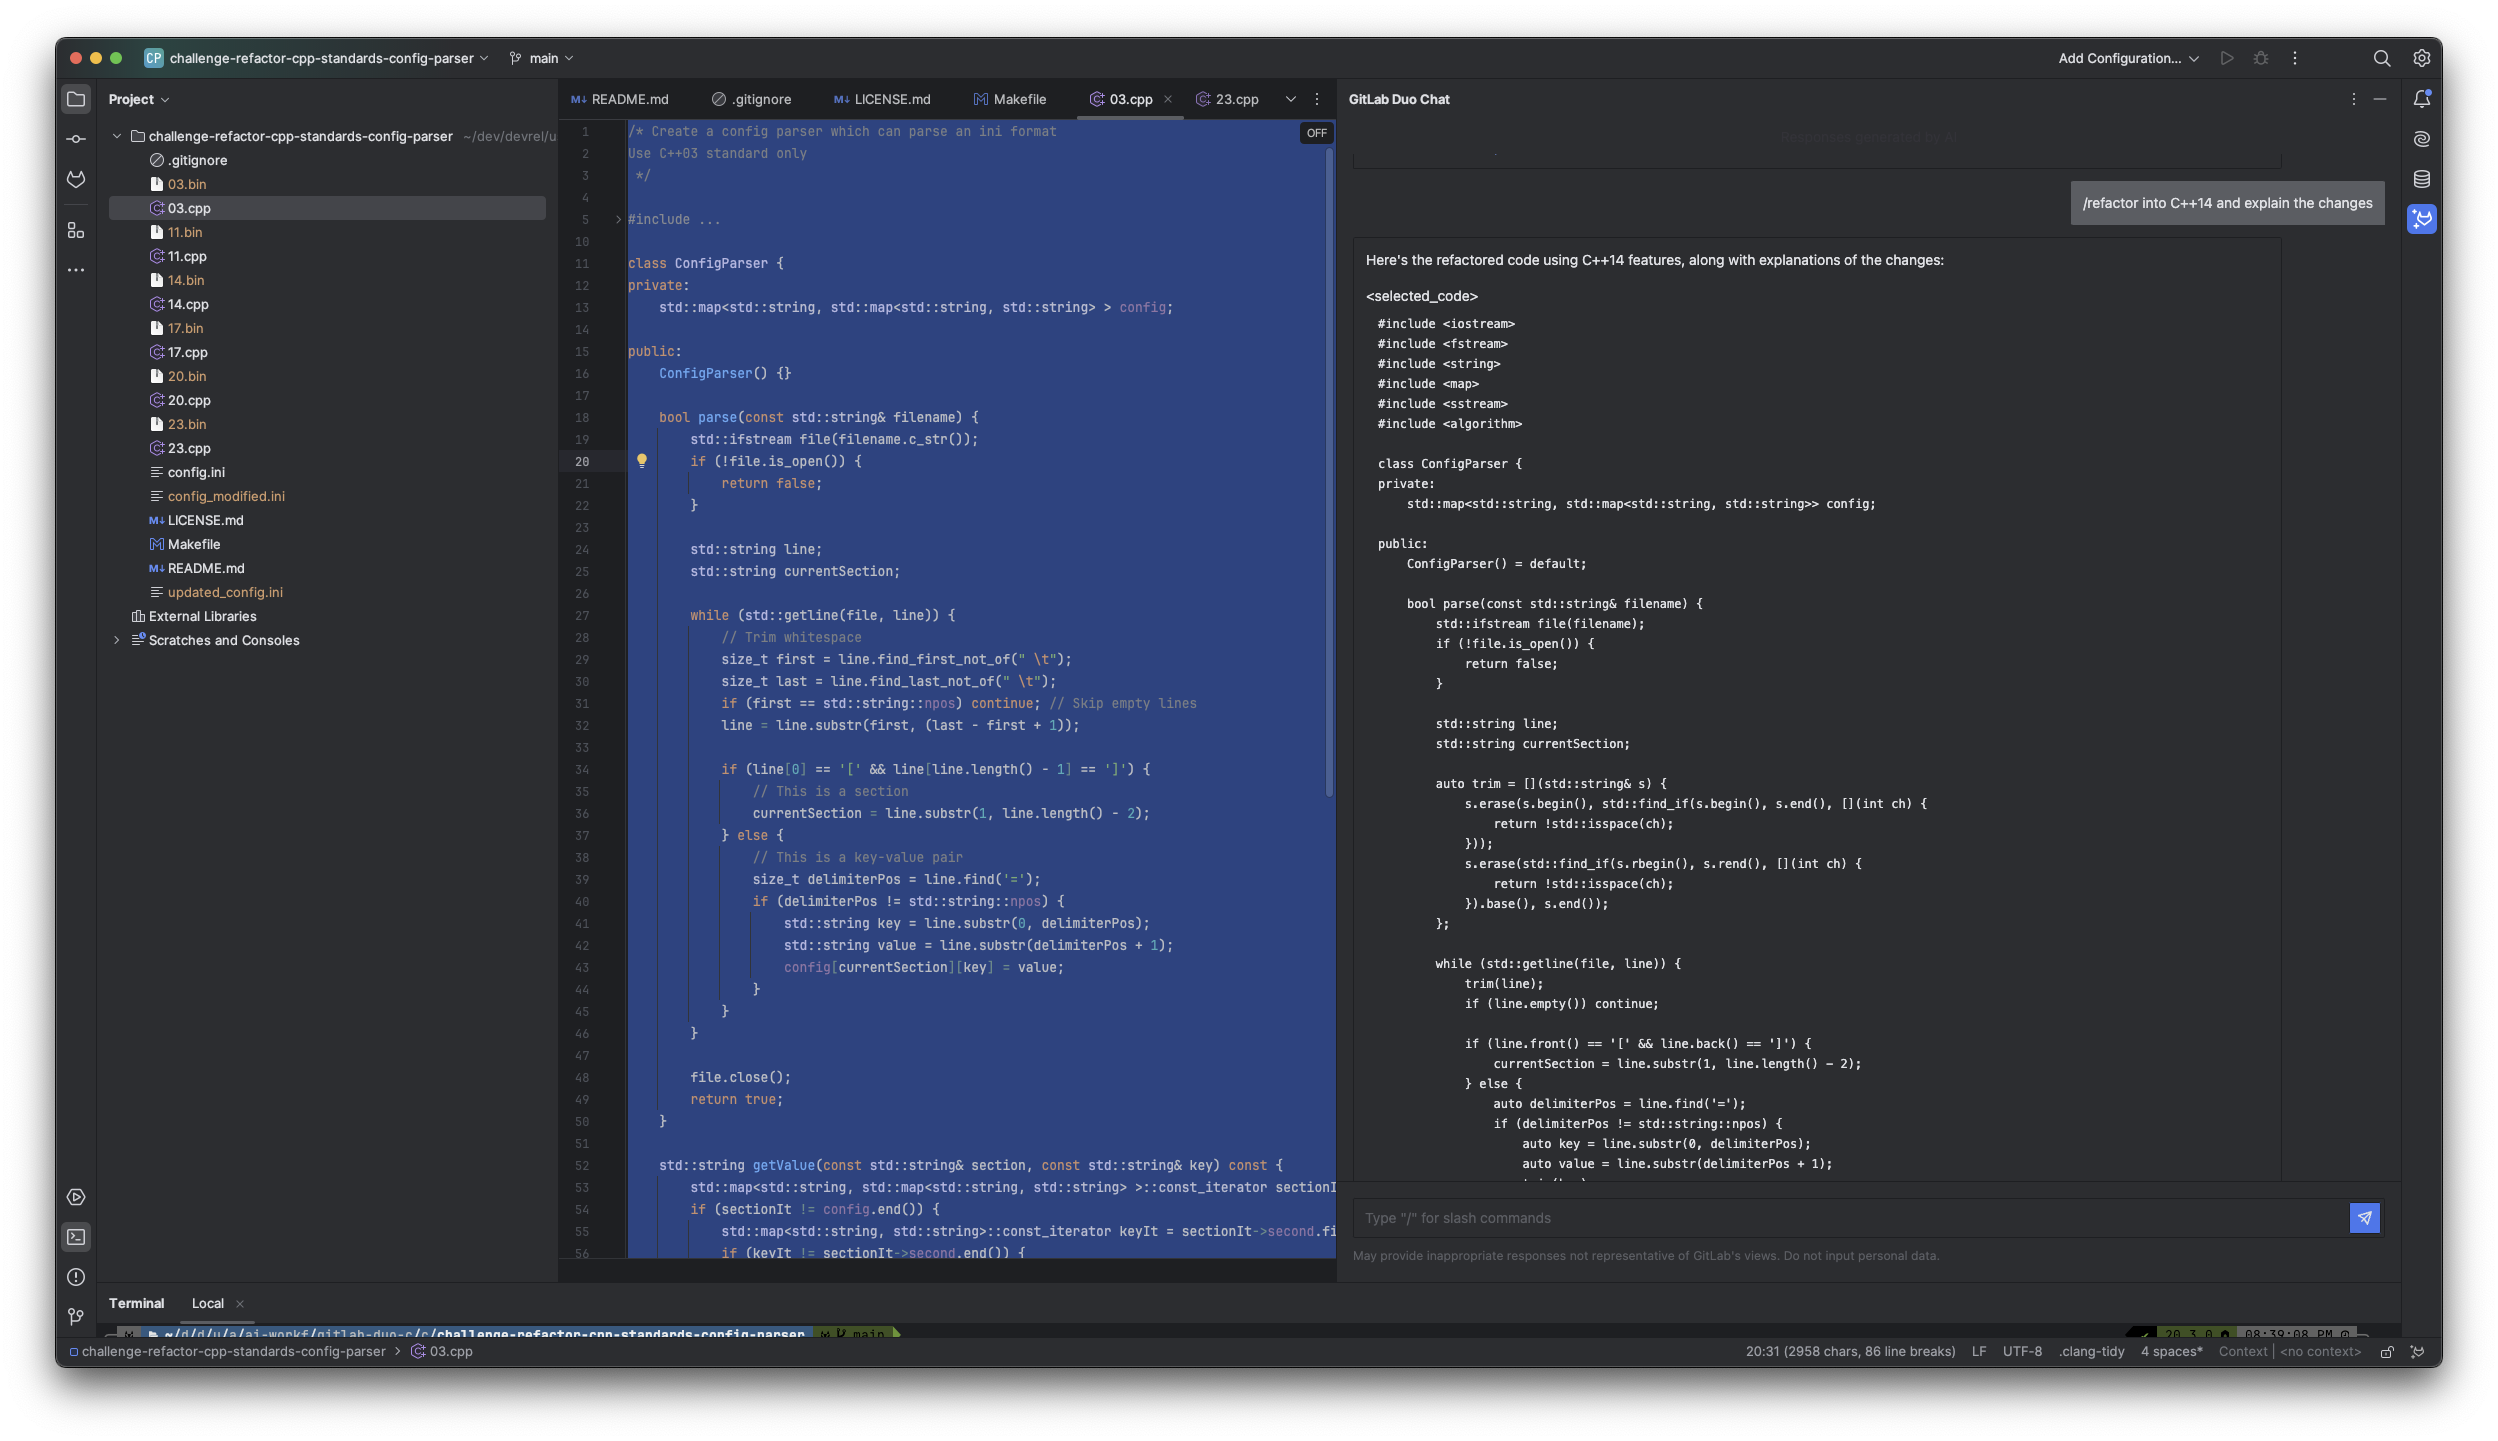Open the Services run icon in the left sidebar
Image resolution: width=2498 pixels, height=1441 pixels.
(76, 1197)
